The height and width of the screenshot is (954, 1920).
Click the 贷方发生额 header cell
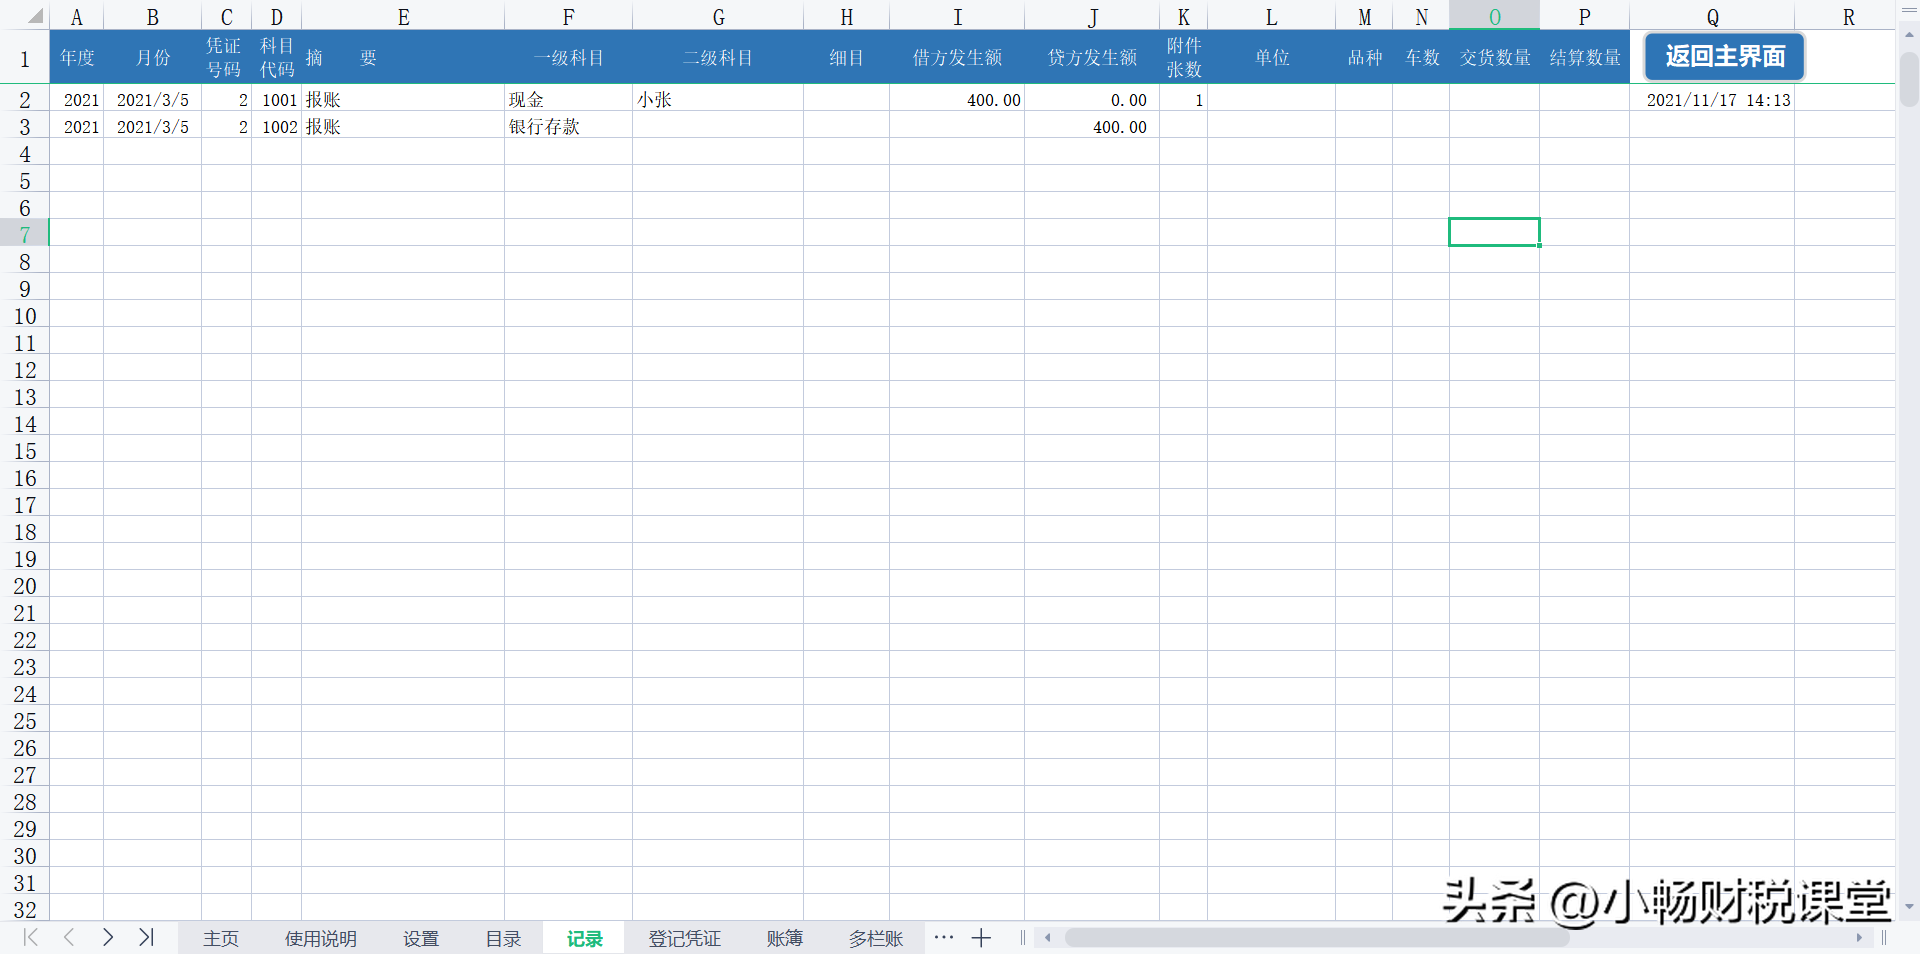1092,57
